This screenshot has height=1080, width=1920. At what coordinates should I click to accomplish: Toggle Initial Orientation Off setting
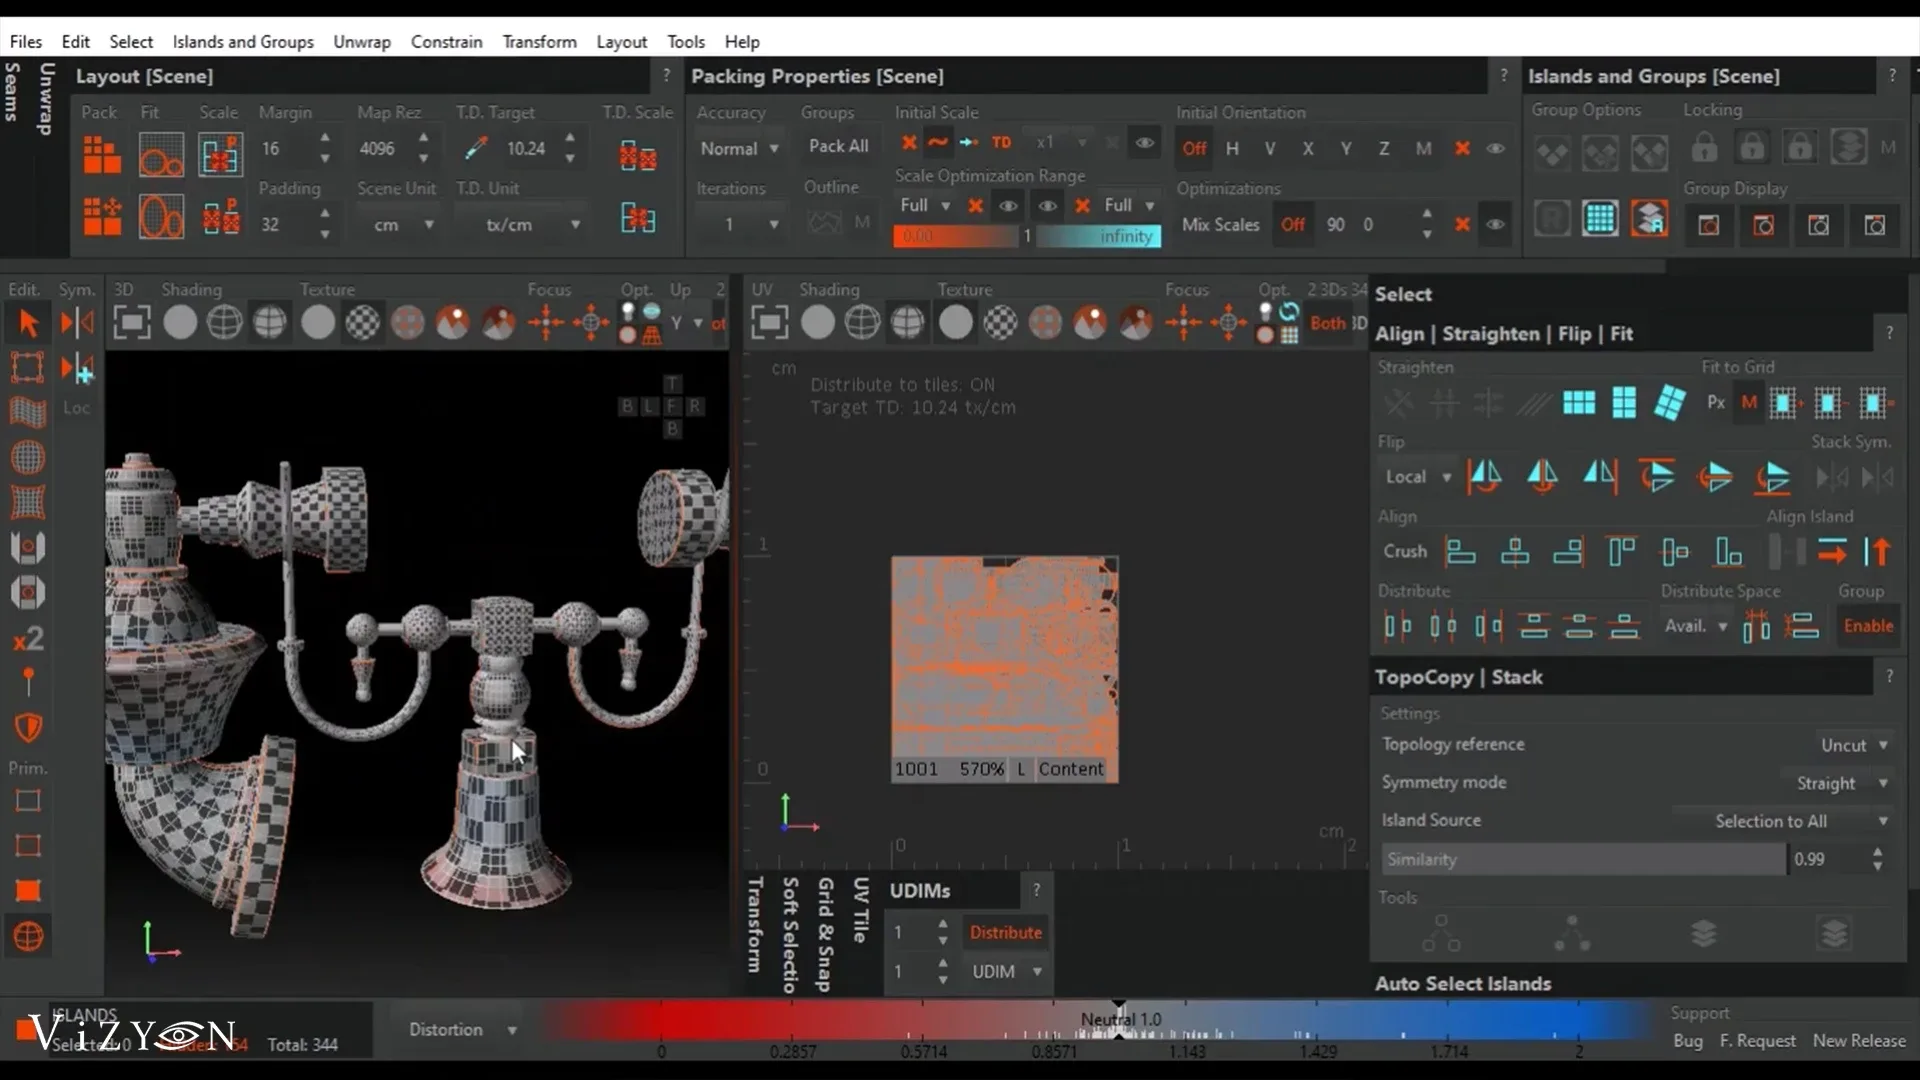click(x=1195, y=148)
